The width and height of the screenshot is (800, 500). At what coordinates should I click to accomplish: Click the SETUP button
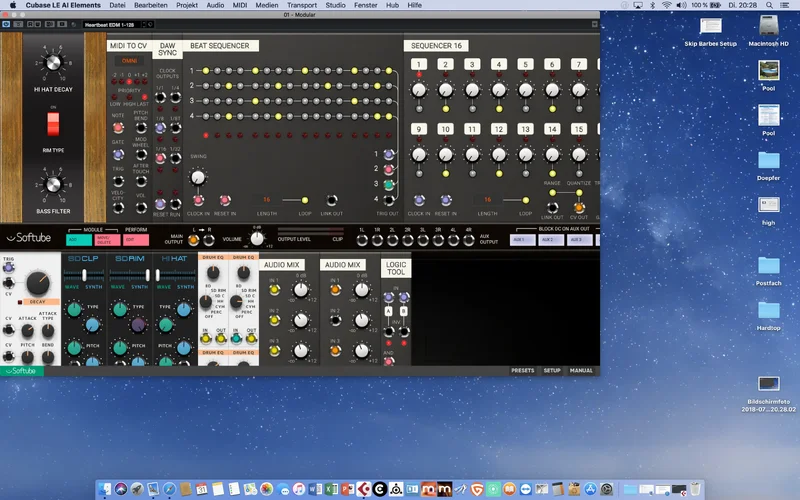point(552,370)
